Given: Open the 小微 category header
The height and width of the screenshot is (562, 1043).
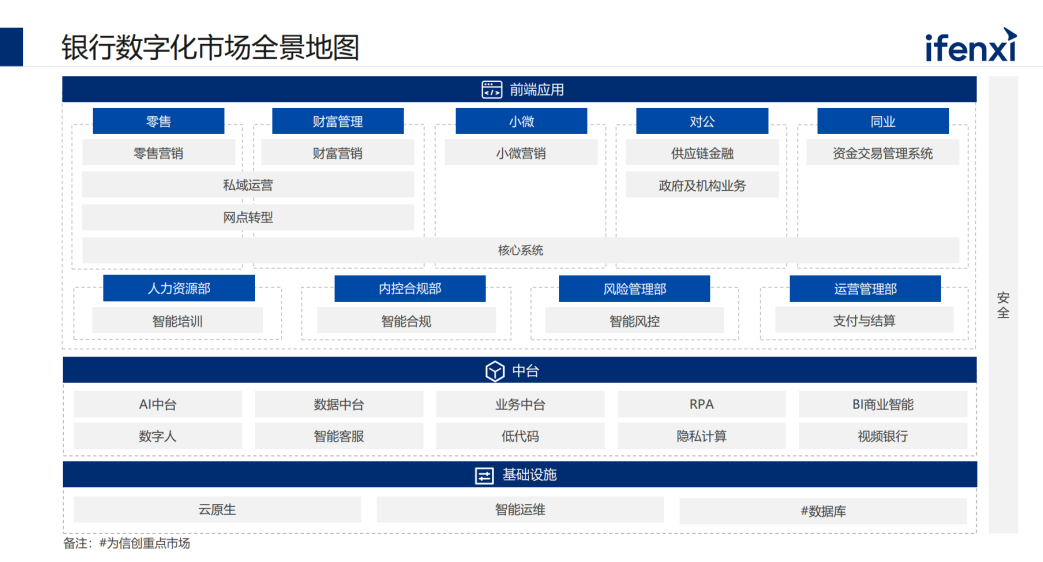Looking at the screenshot, I should pyautogui.click(x=520, y=122).
